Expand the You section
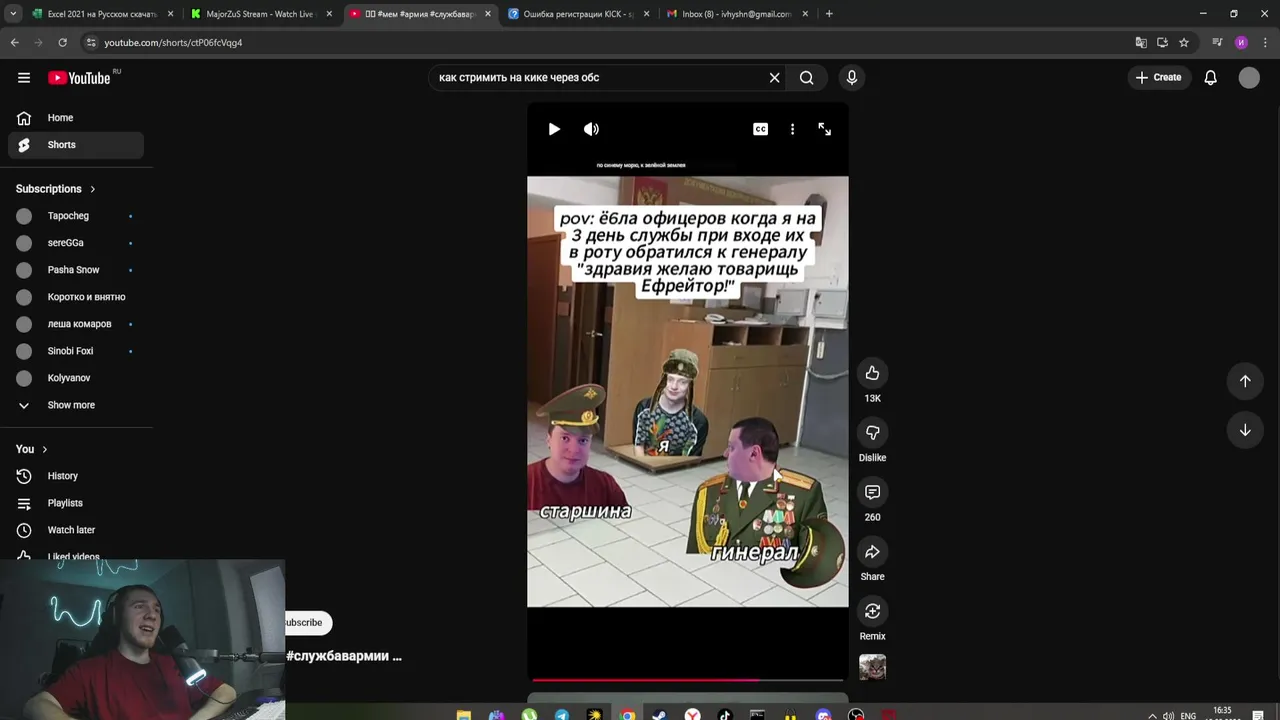The height and width of the screenshot is (720, 1280). pos(32,449)
